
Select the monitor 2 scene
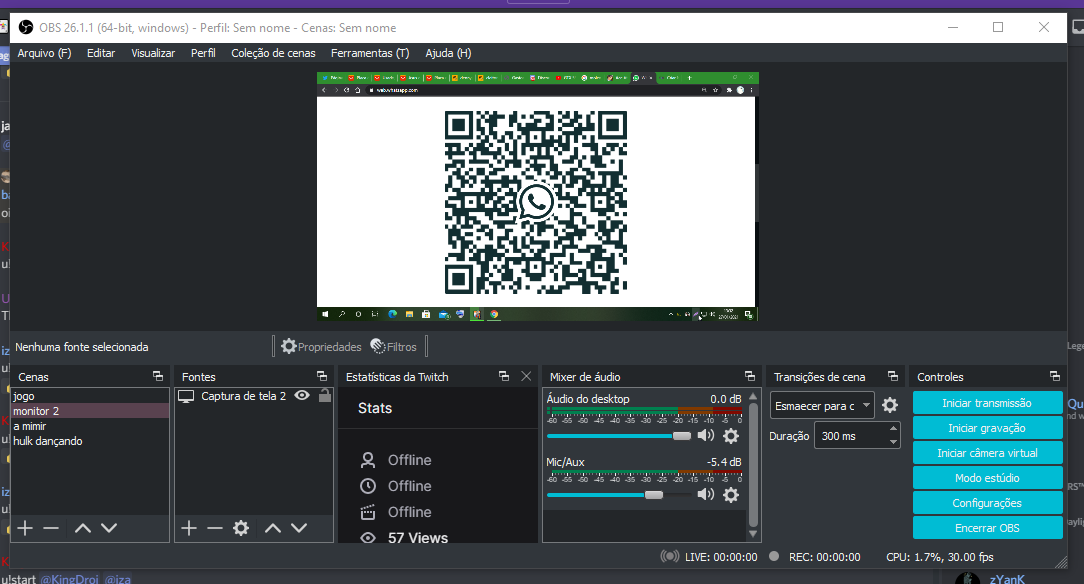click(90, 411)
